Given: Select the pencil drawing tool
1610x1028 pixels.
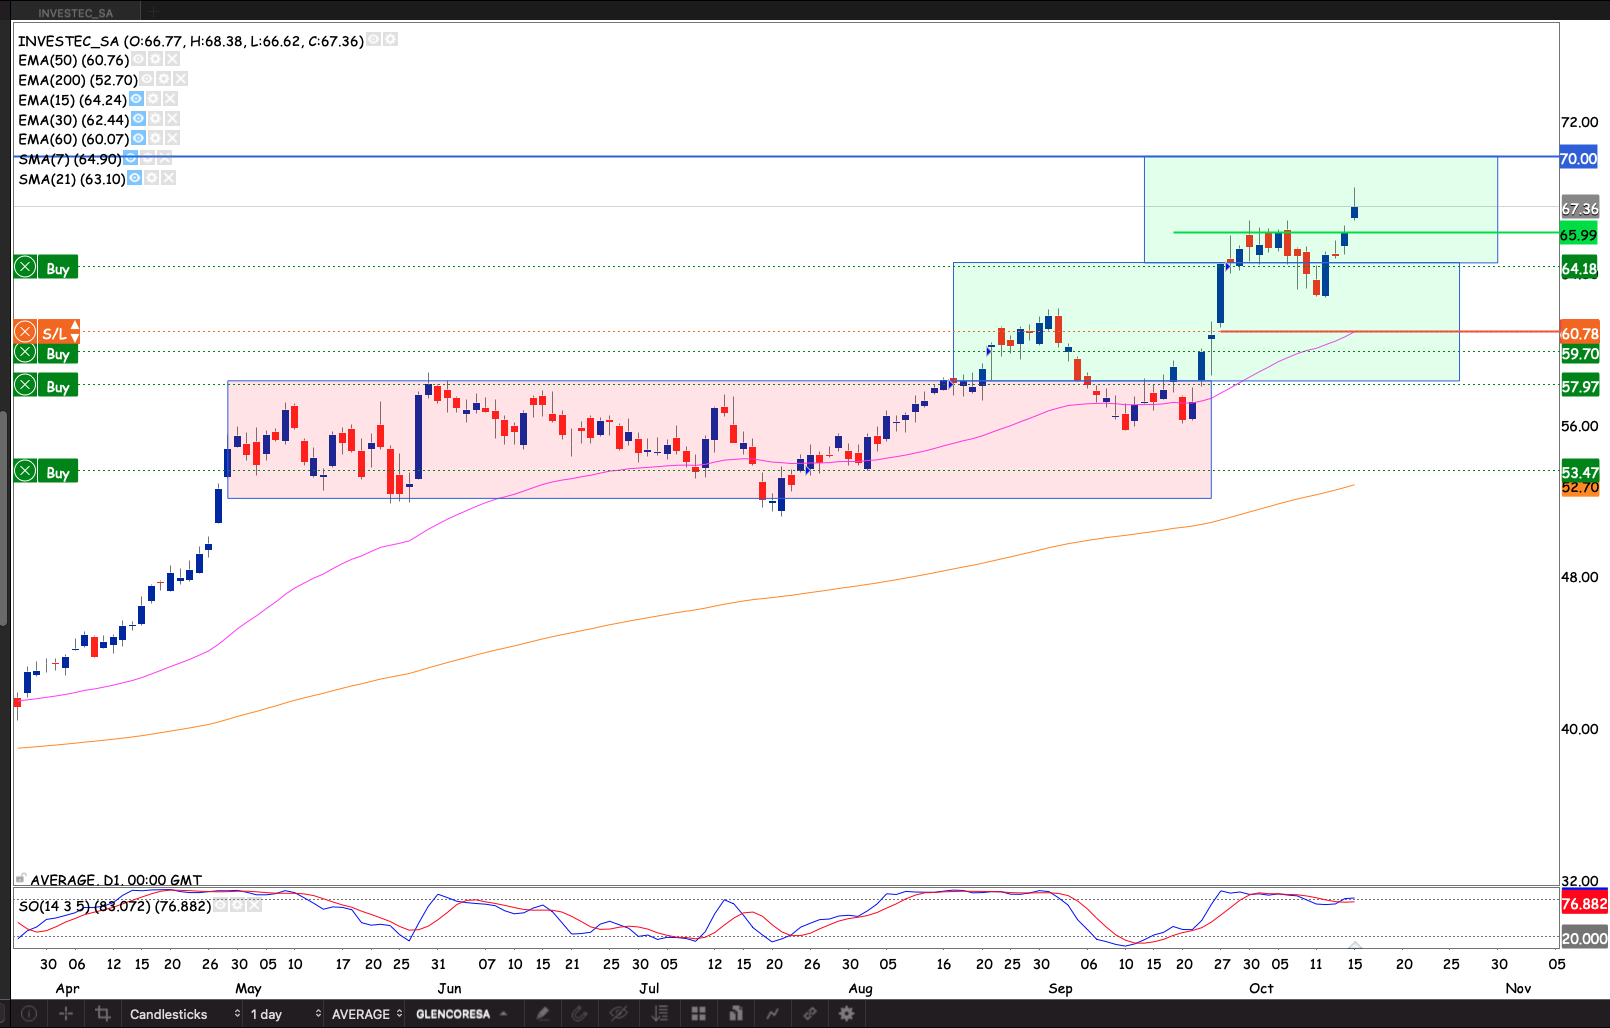Looking at the screenshot, I should 542,1014.
